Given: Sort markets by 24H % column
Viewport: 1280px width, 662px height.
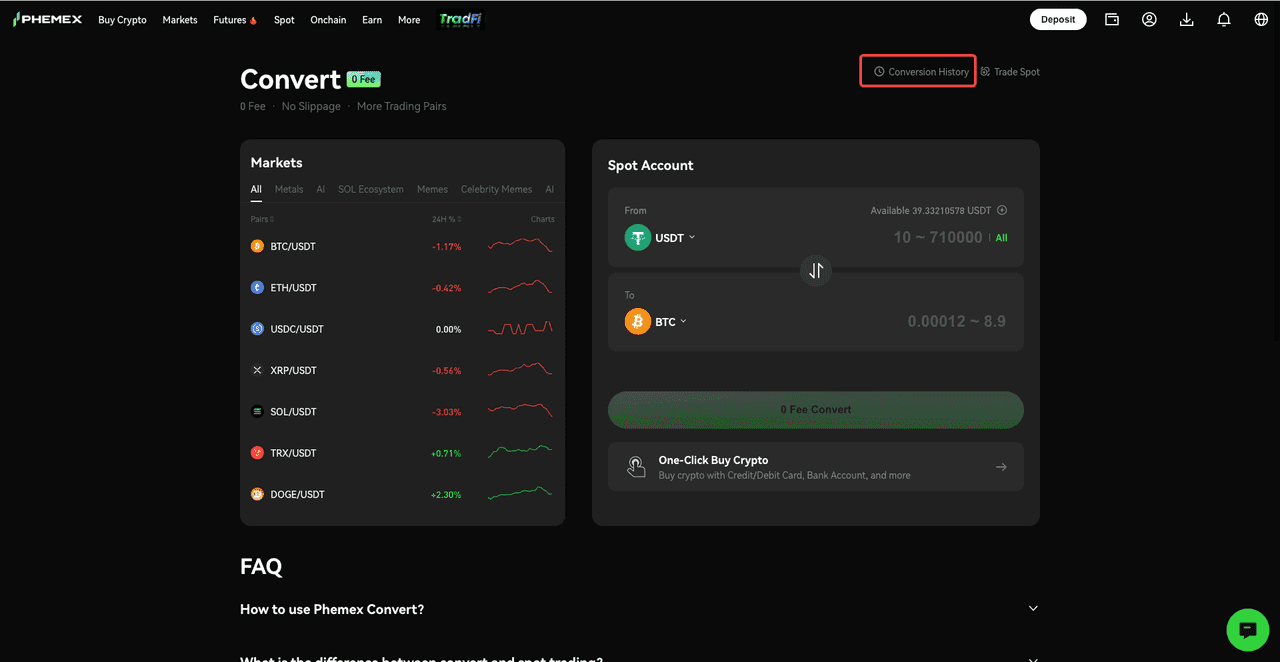Looking at the screenshot, I should click(446, 219).
